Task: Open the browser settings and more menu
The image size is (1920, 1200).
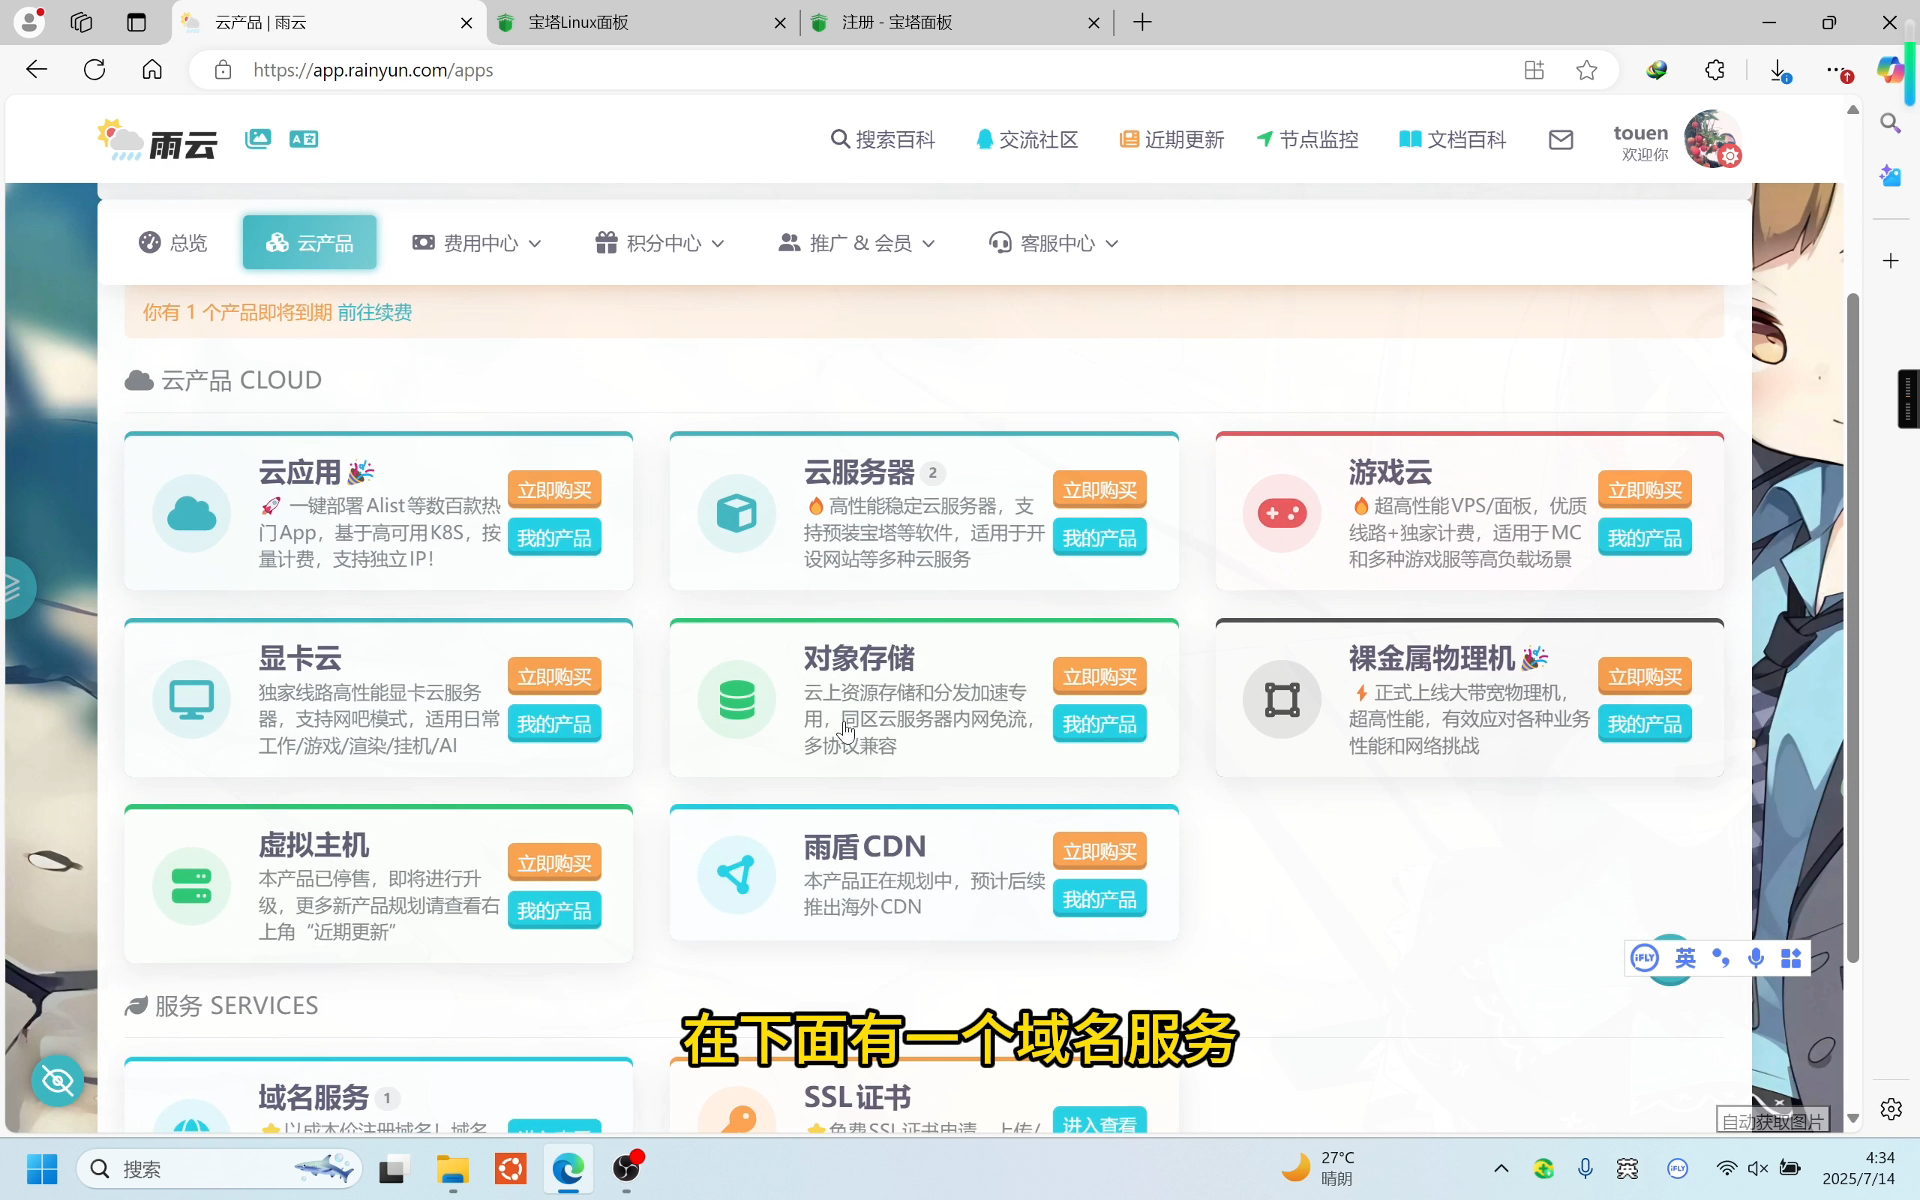Action: (1838, 70)
